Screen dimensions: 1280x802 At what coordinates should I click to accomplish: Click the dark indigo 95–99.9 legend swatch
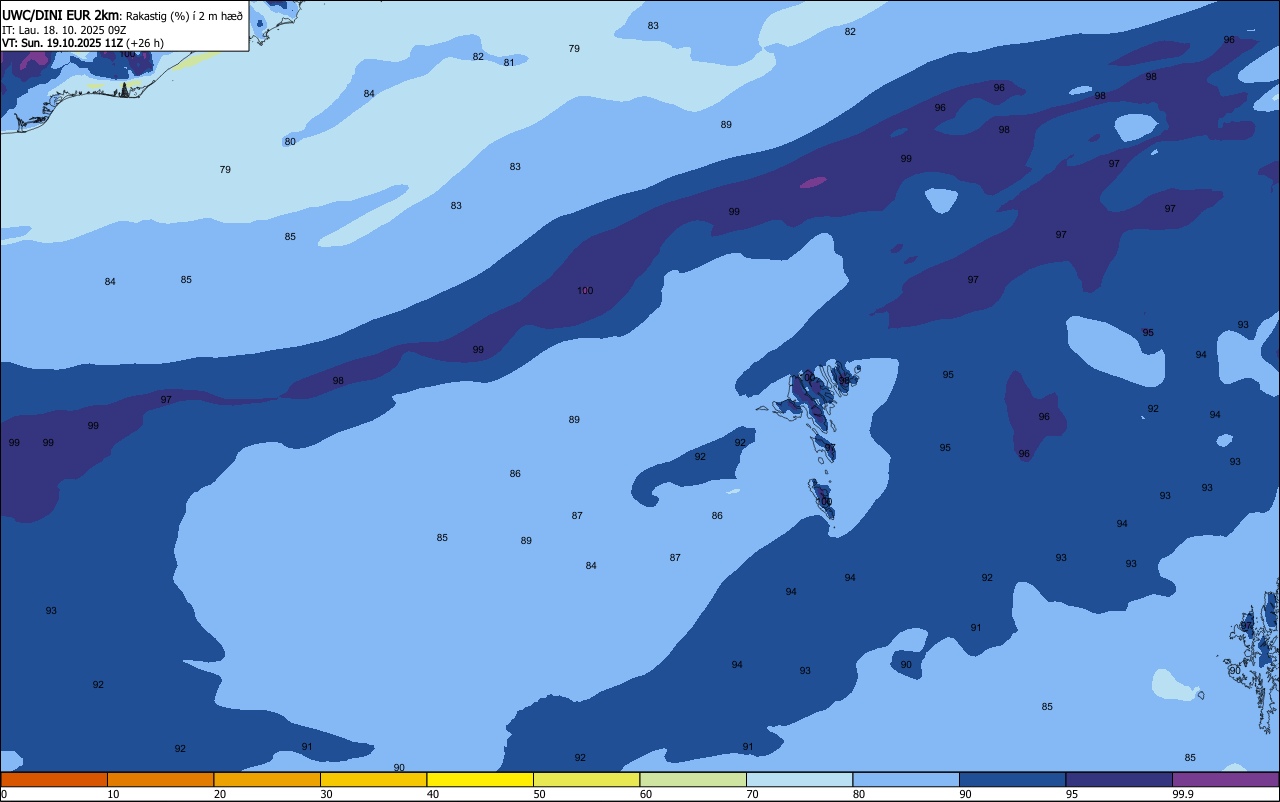[1119, 779]
